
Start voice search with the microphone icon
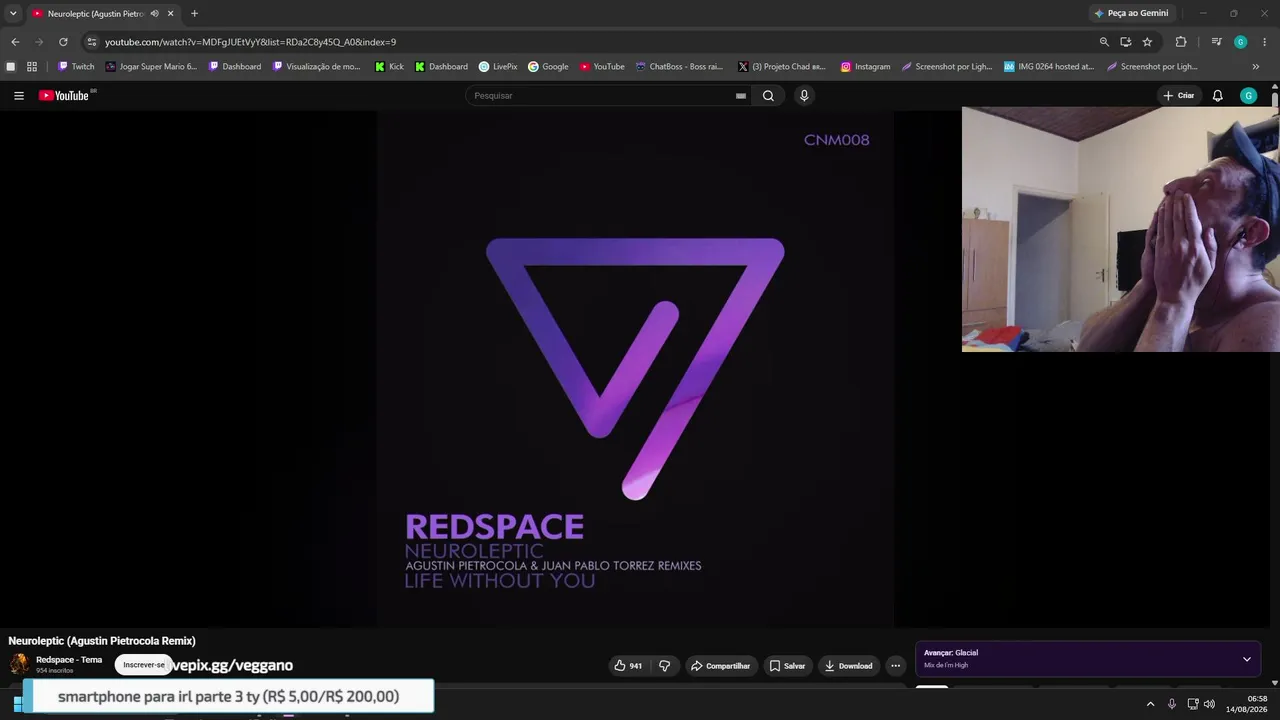point(804,96)
